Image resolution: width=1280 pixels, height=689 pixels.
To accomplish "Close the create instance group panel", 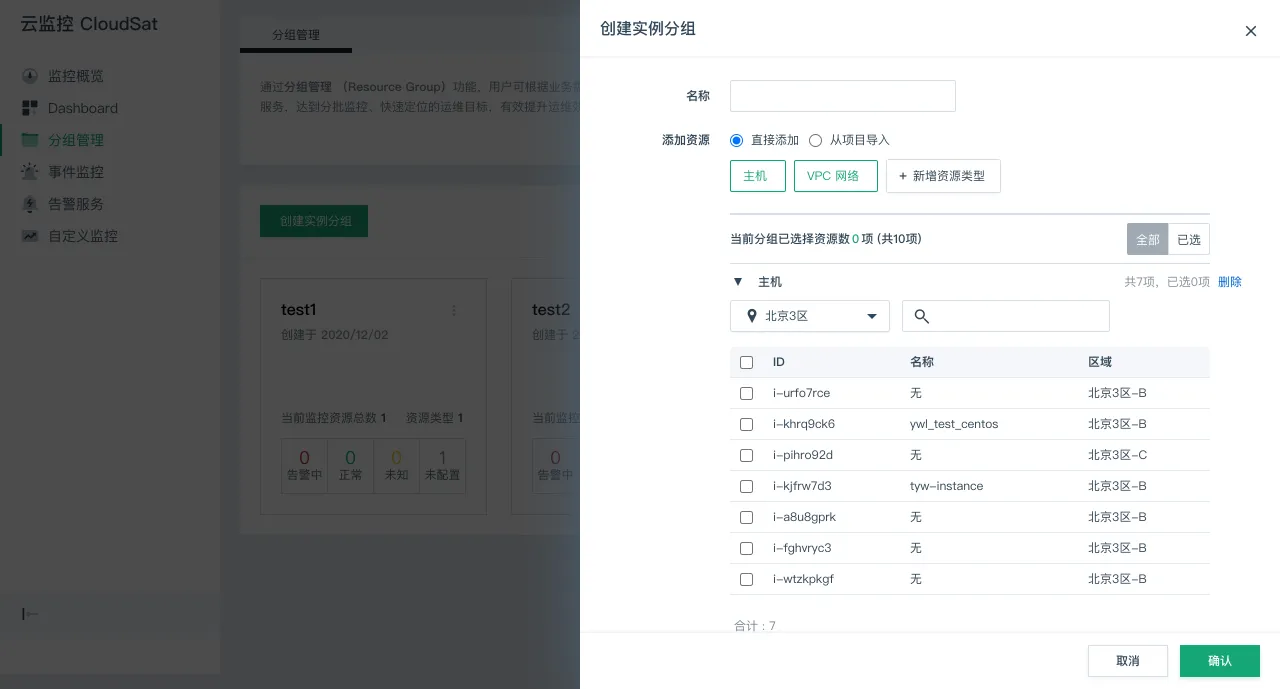I will pos(1250,31).
